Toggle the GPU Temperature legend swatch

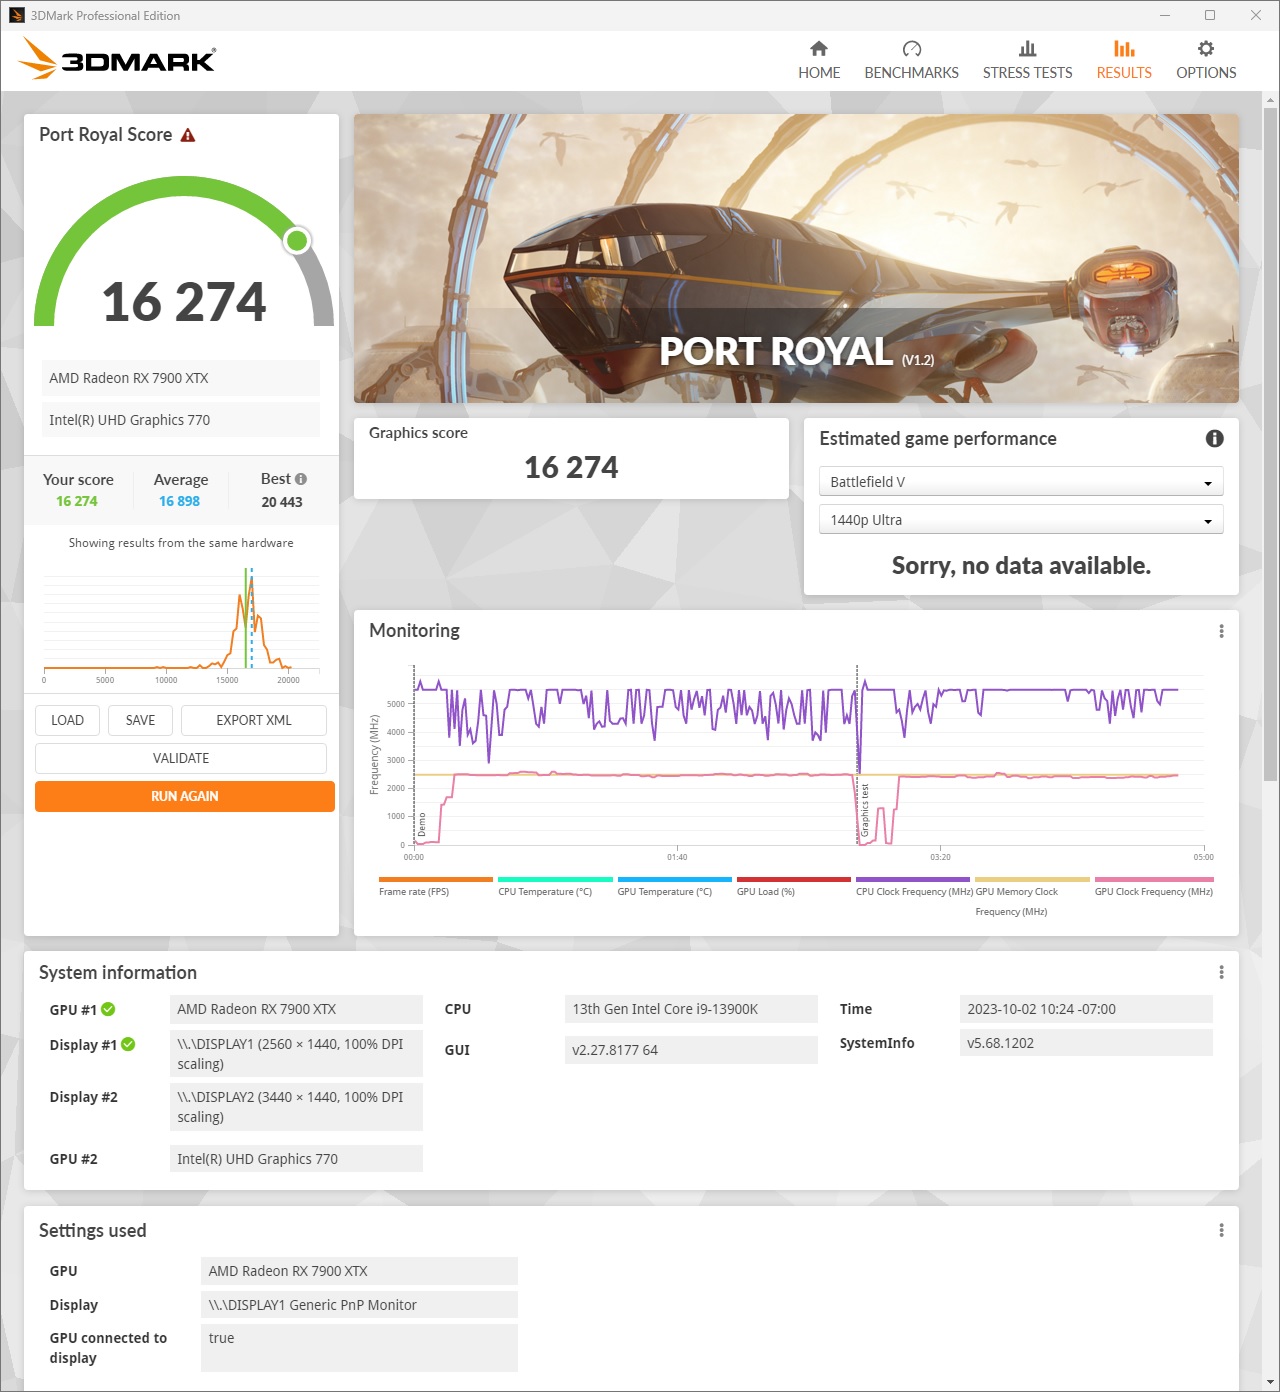click(x=674, y=880)
